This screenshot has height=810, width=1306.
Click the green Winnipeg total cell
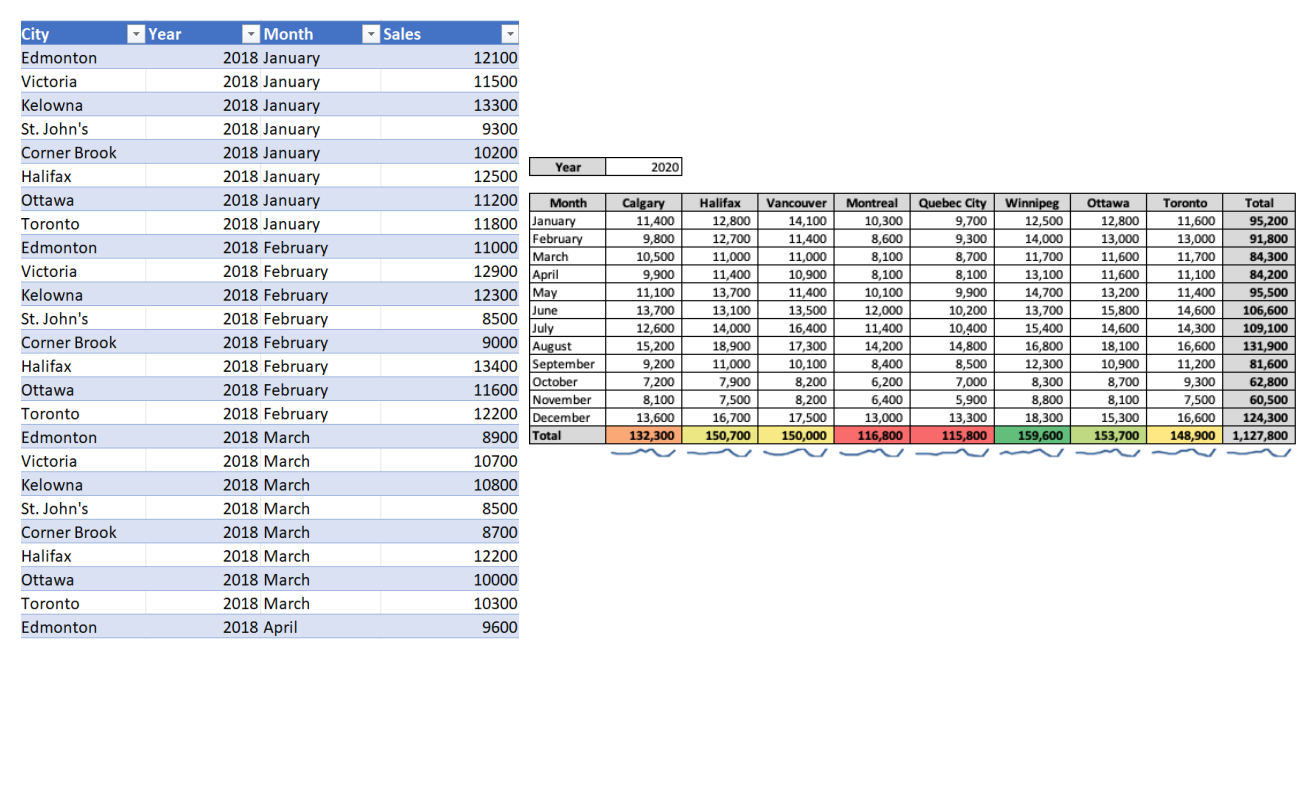pos(1032,435)
